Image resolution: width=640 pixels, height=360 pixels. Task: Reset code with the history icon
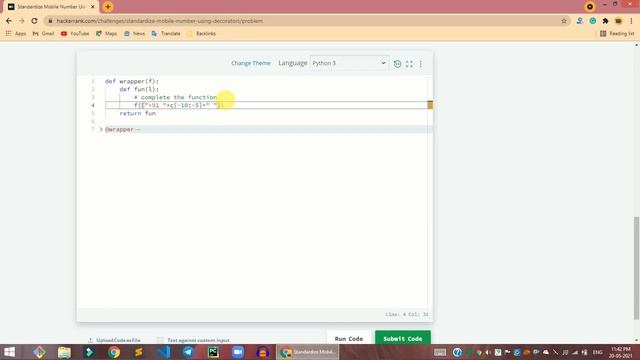click(x=397, y=64)
